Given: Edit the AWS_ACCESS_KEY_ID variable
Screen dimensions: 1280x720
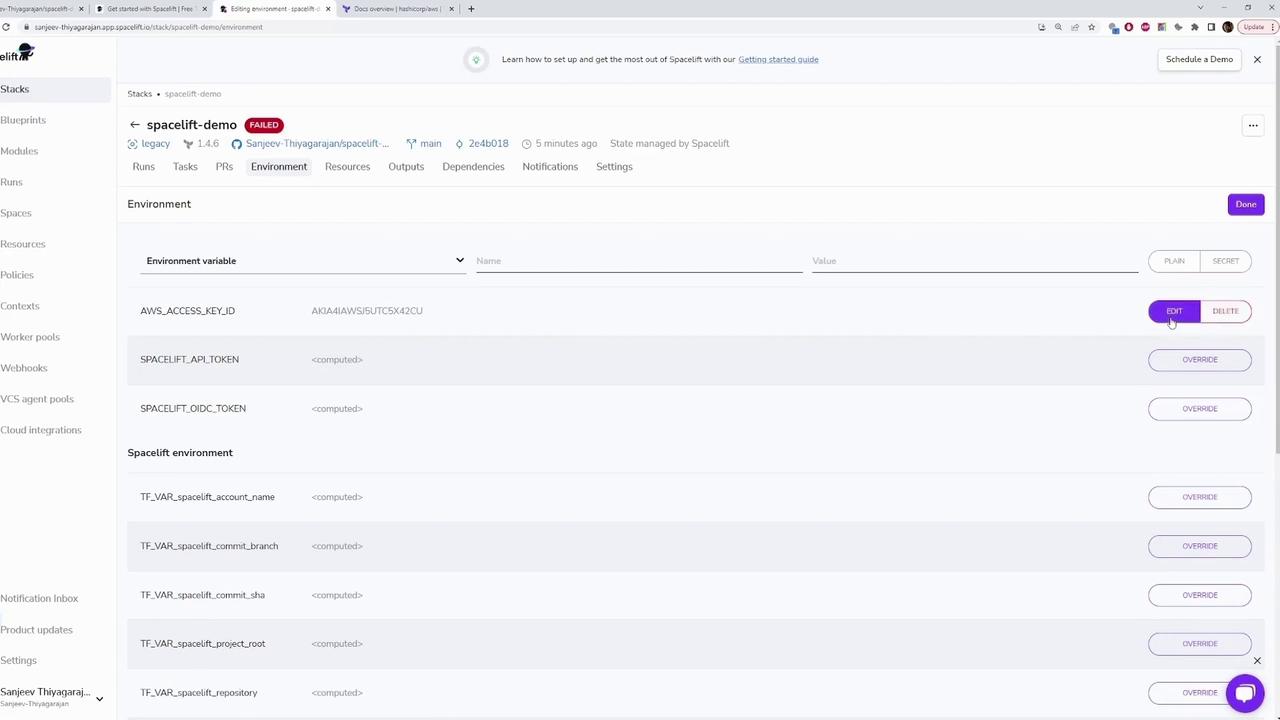Looking at the screenshot, I should coord(1174,311).
